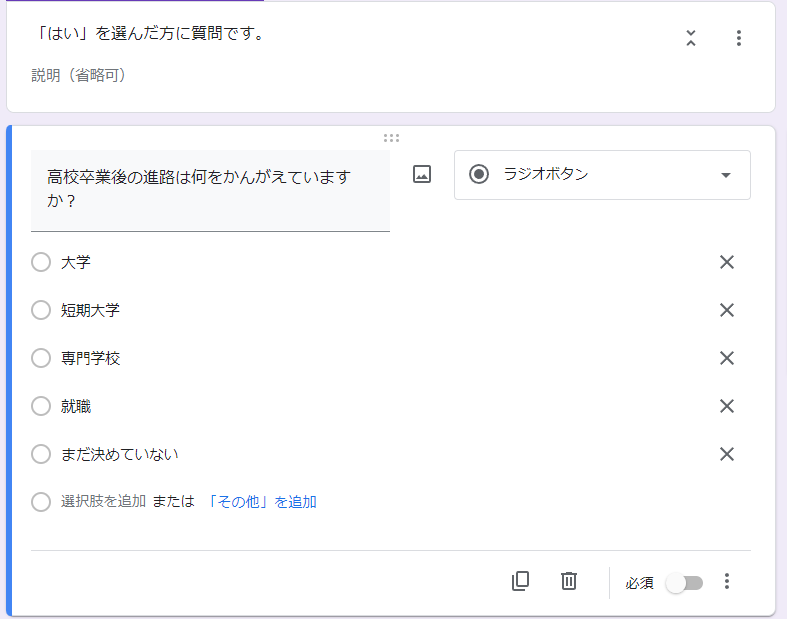Add image to question via picture icon

(x=422, y=174)
